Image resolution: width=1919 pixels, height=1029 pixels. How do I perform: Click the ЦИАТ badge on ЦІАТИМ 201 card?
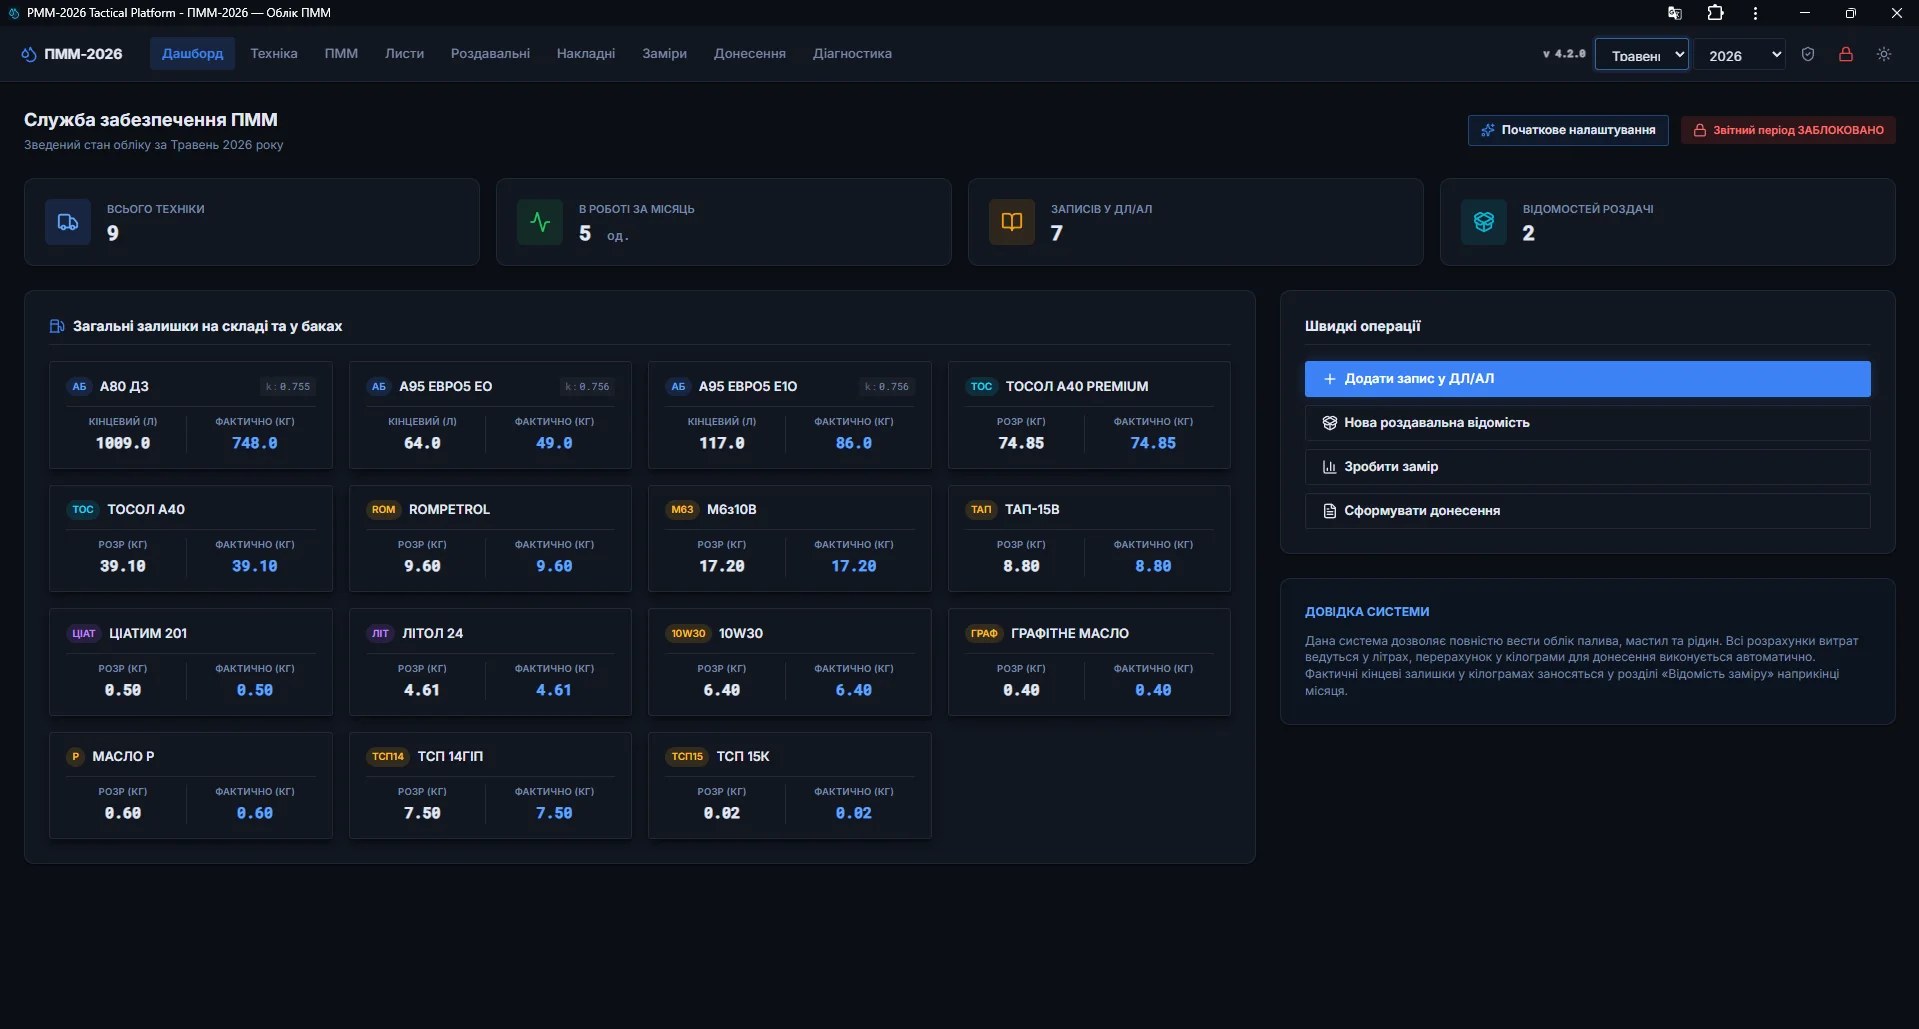[84, 634]
